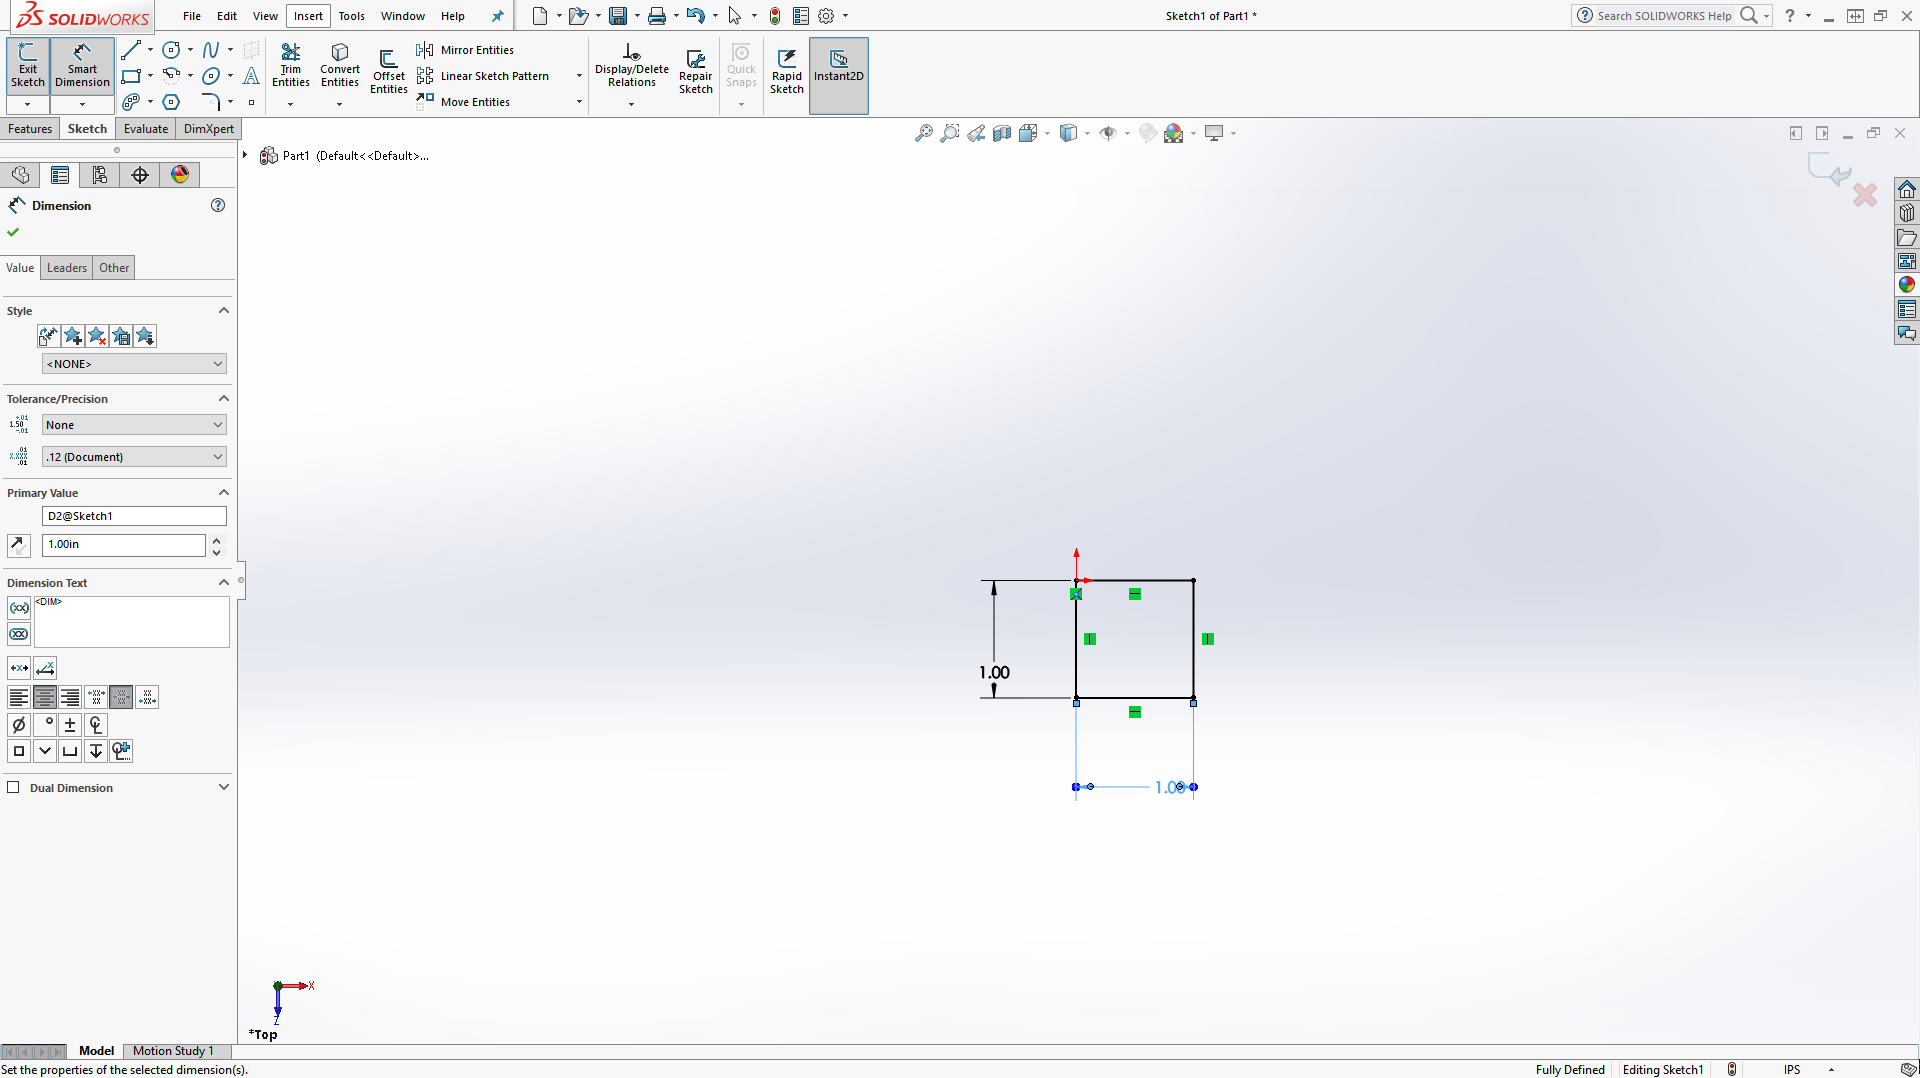Select the Corner Rectangle tool

pyautogui.click(x=131, y=76)
